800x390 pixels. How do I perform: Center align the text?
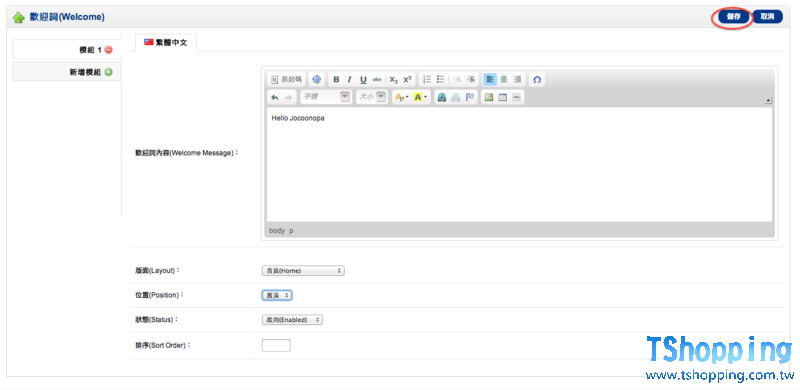(x=504, y=80)
